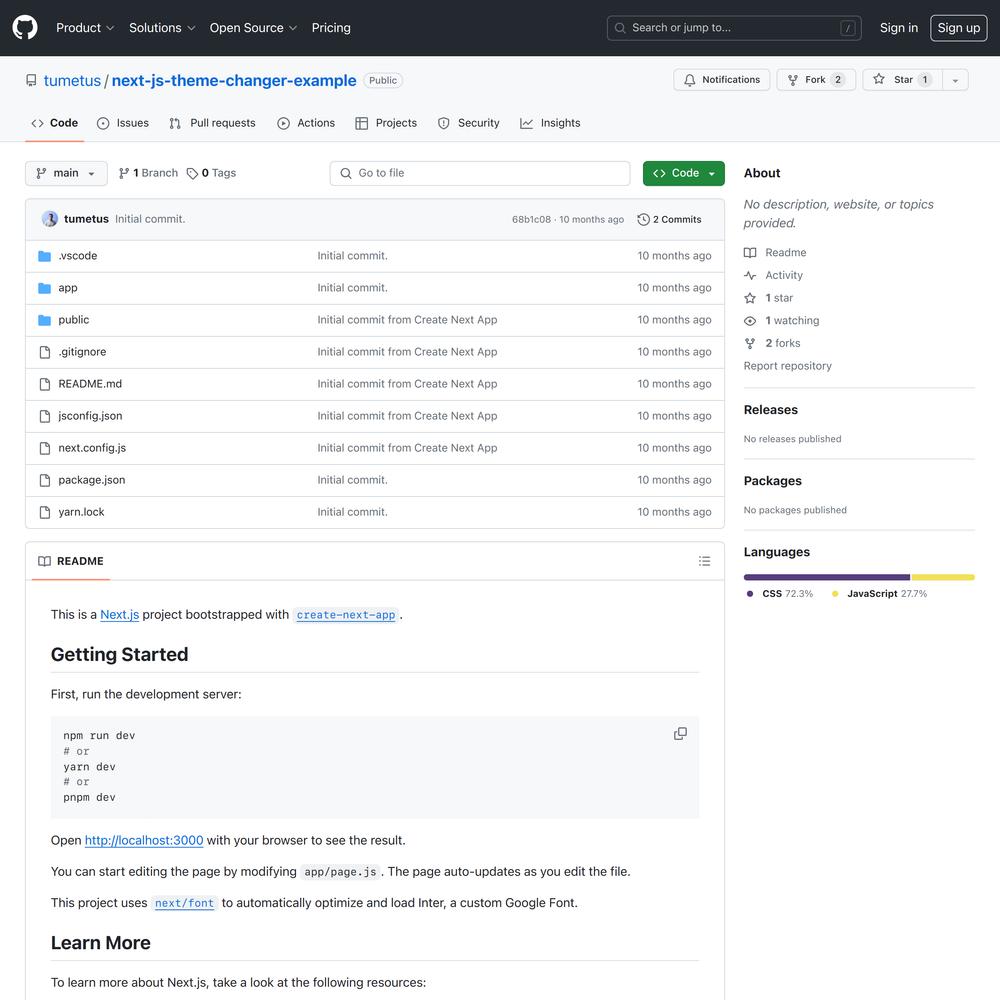The height and width of the screenshot is (1000, 1000).
Task: Switch to the Issues tab
Action: point(122,123)
